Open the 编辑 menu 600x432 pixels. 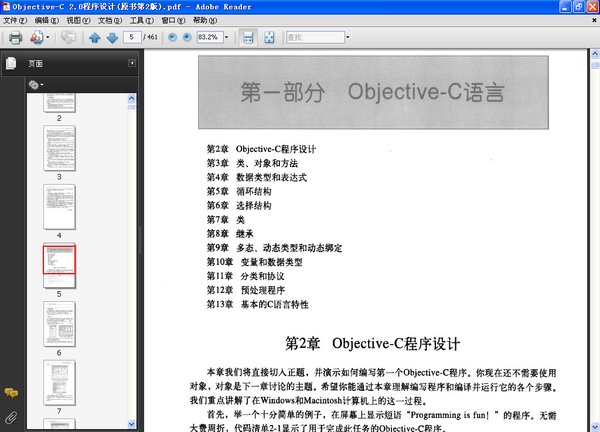point(47,20)
